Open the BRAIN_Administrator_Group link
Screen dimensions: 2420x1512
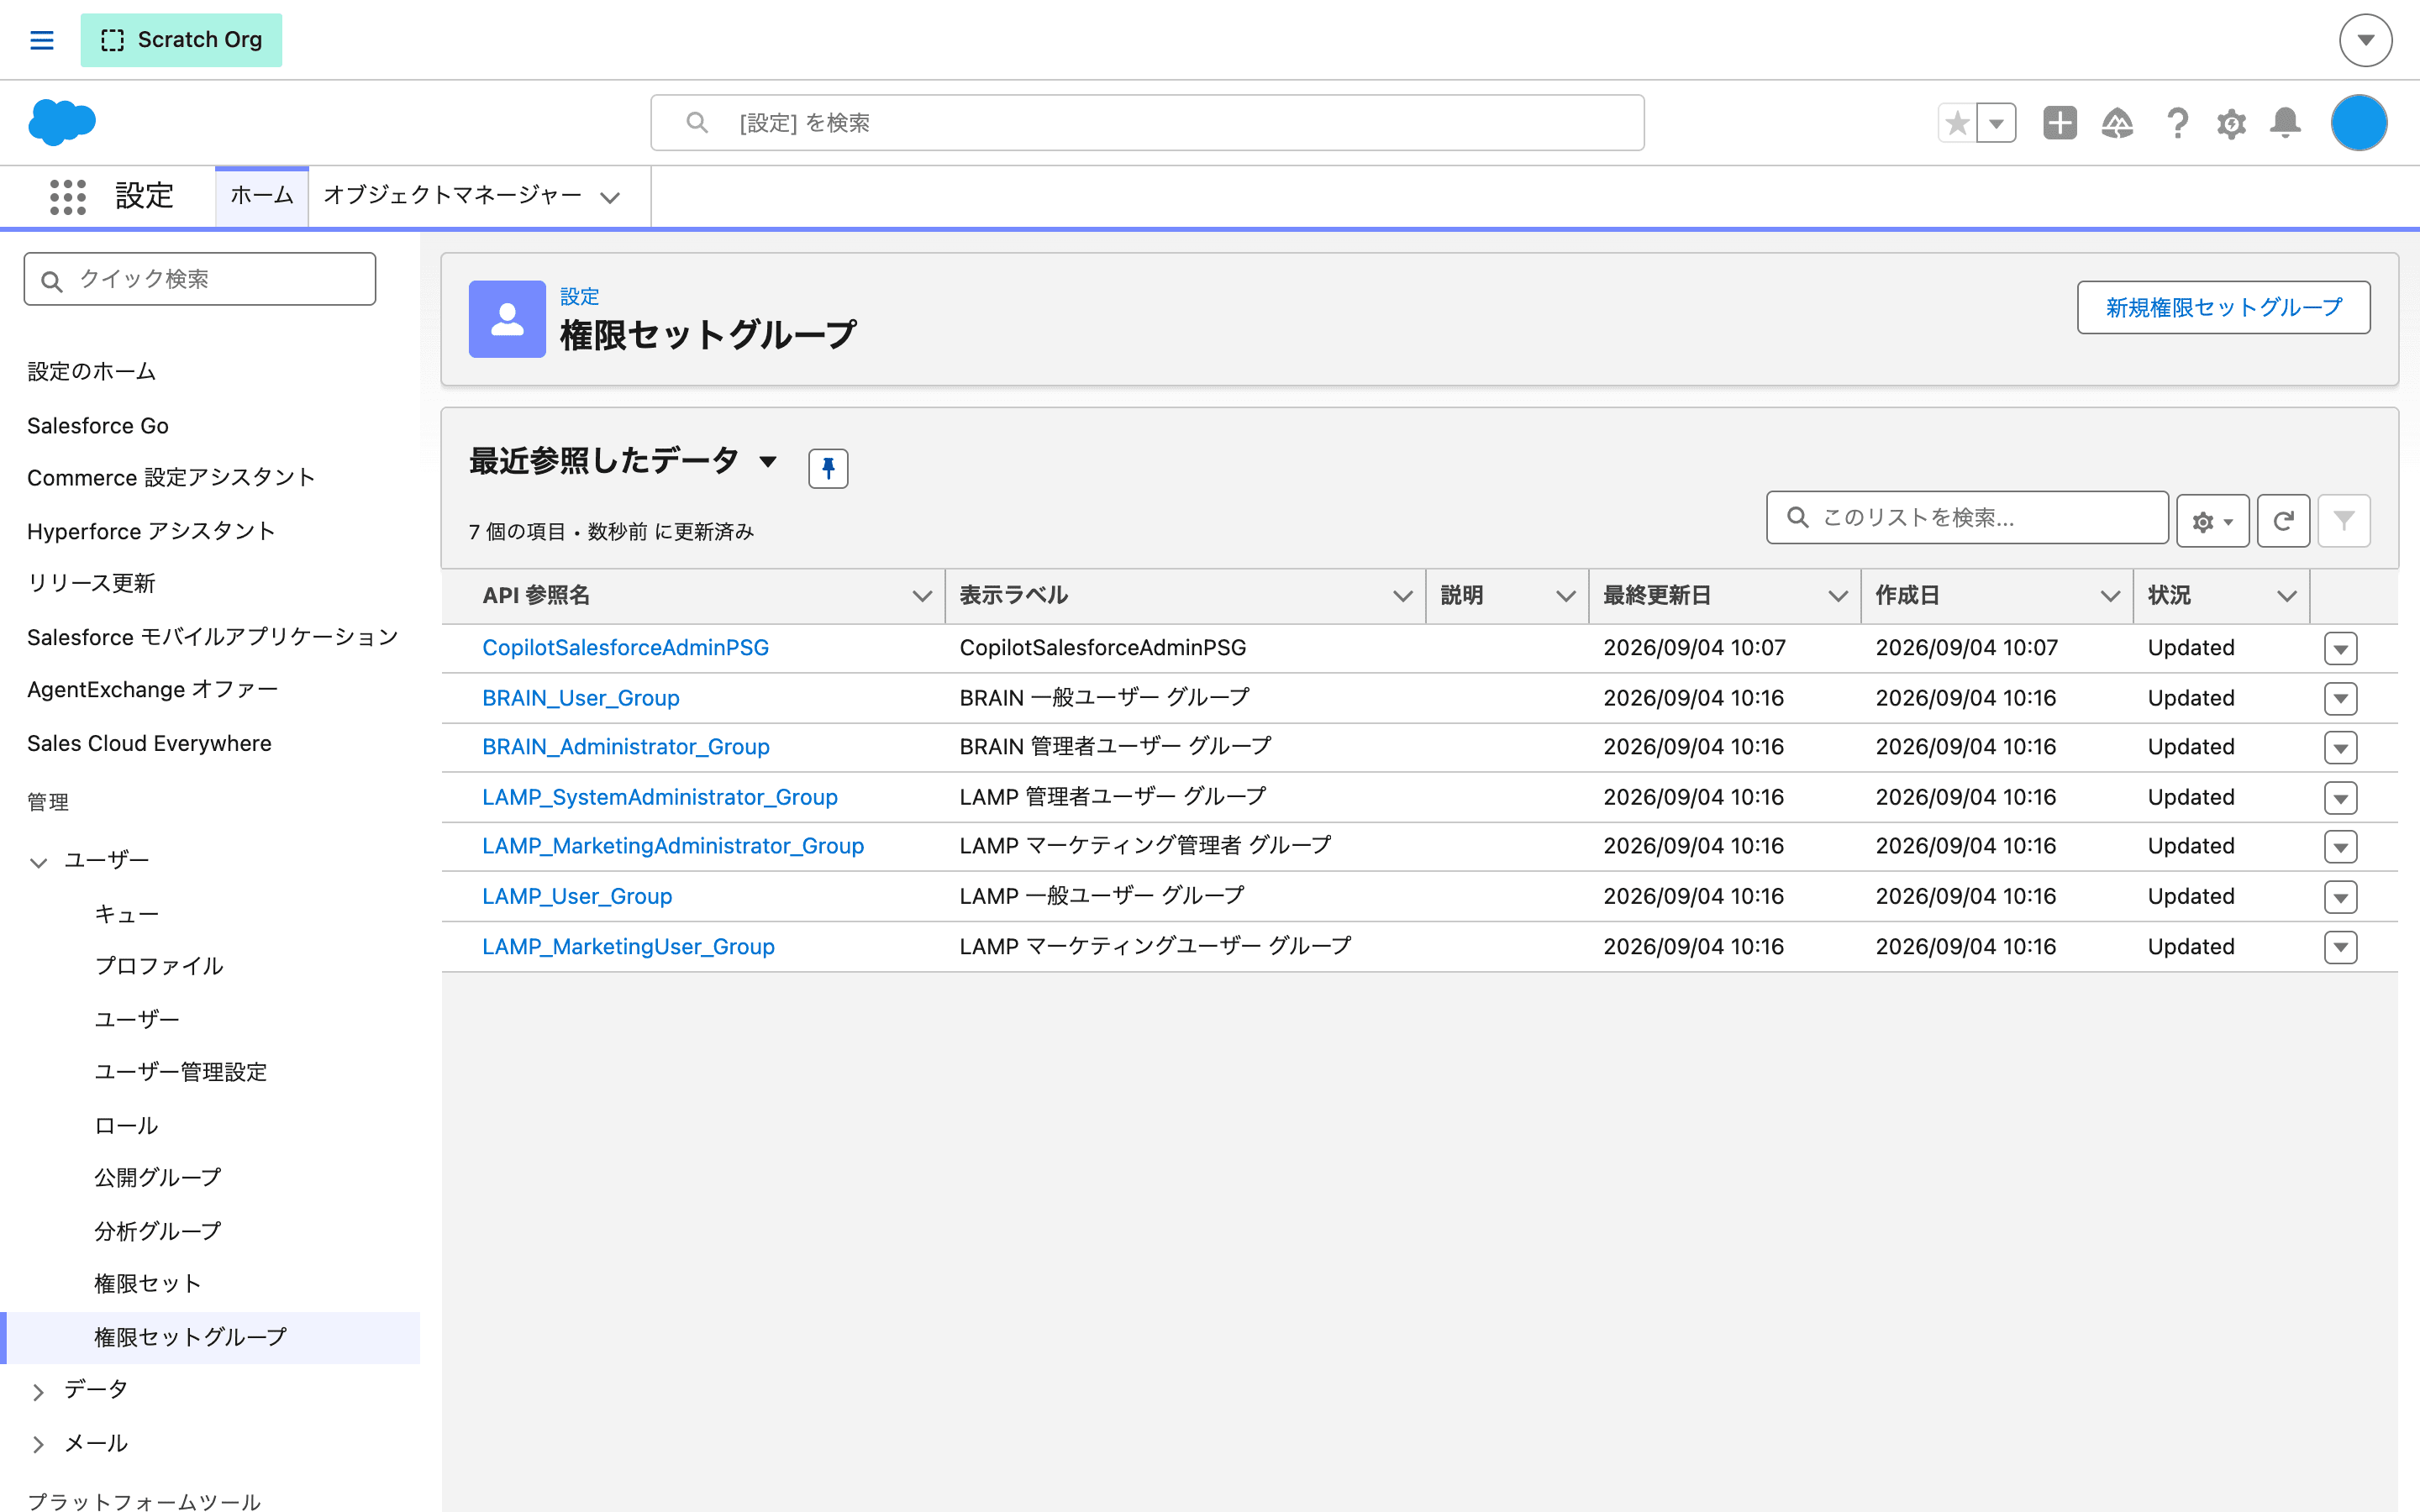tap(625, 747)
